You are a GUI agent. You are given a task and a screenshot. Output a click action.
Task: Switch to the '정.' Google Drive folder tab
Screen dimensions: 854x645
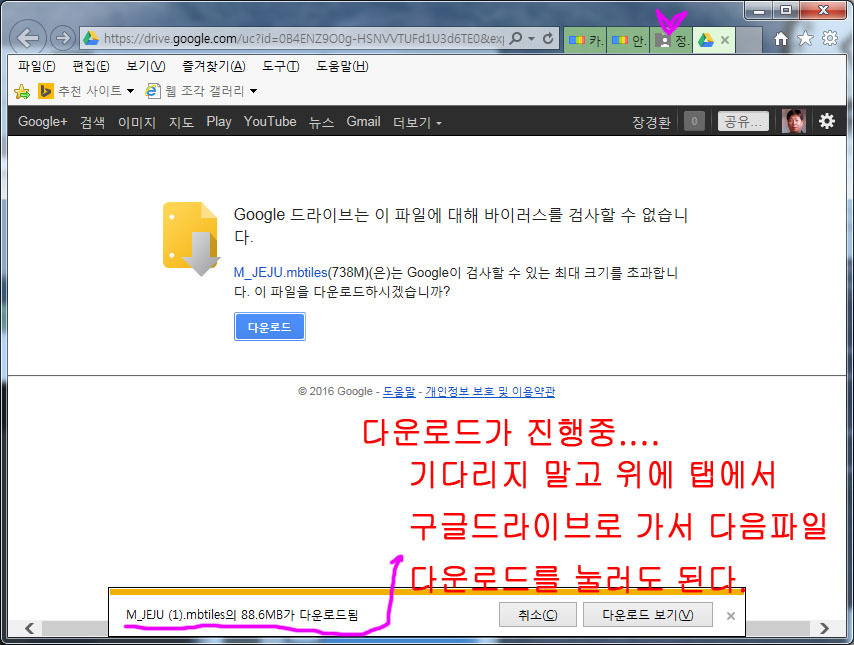point(671,40)
